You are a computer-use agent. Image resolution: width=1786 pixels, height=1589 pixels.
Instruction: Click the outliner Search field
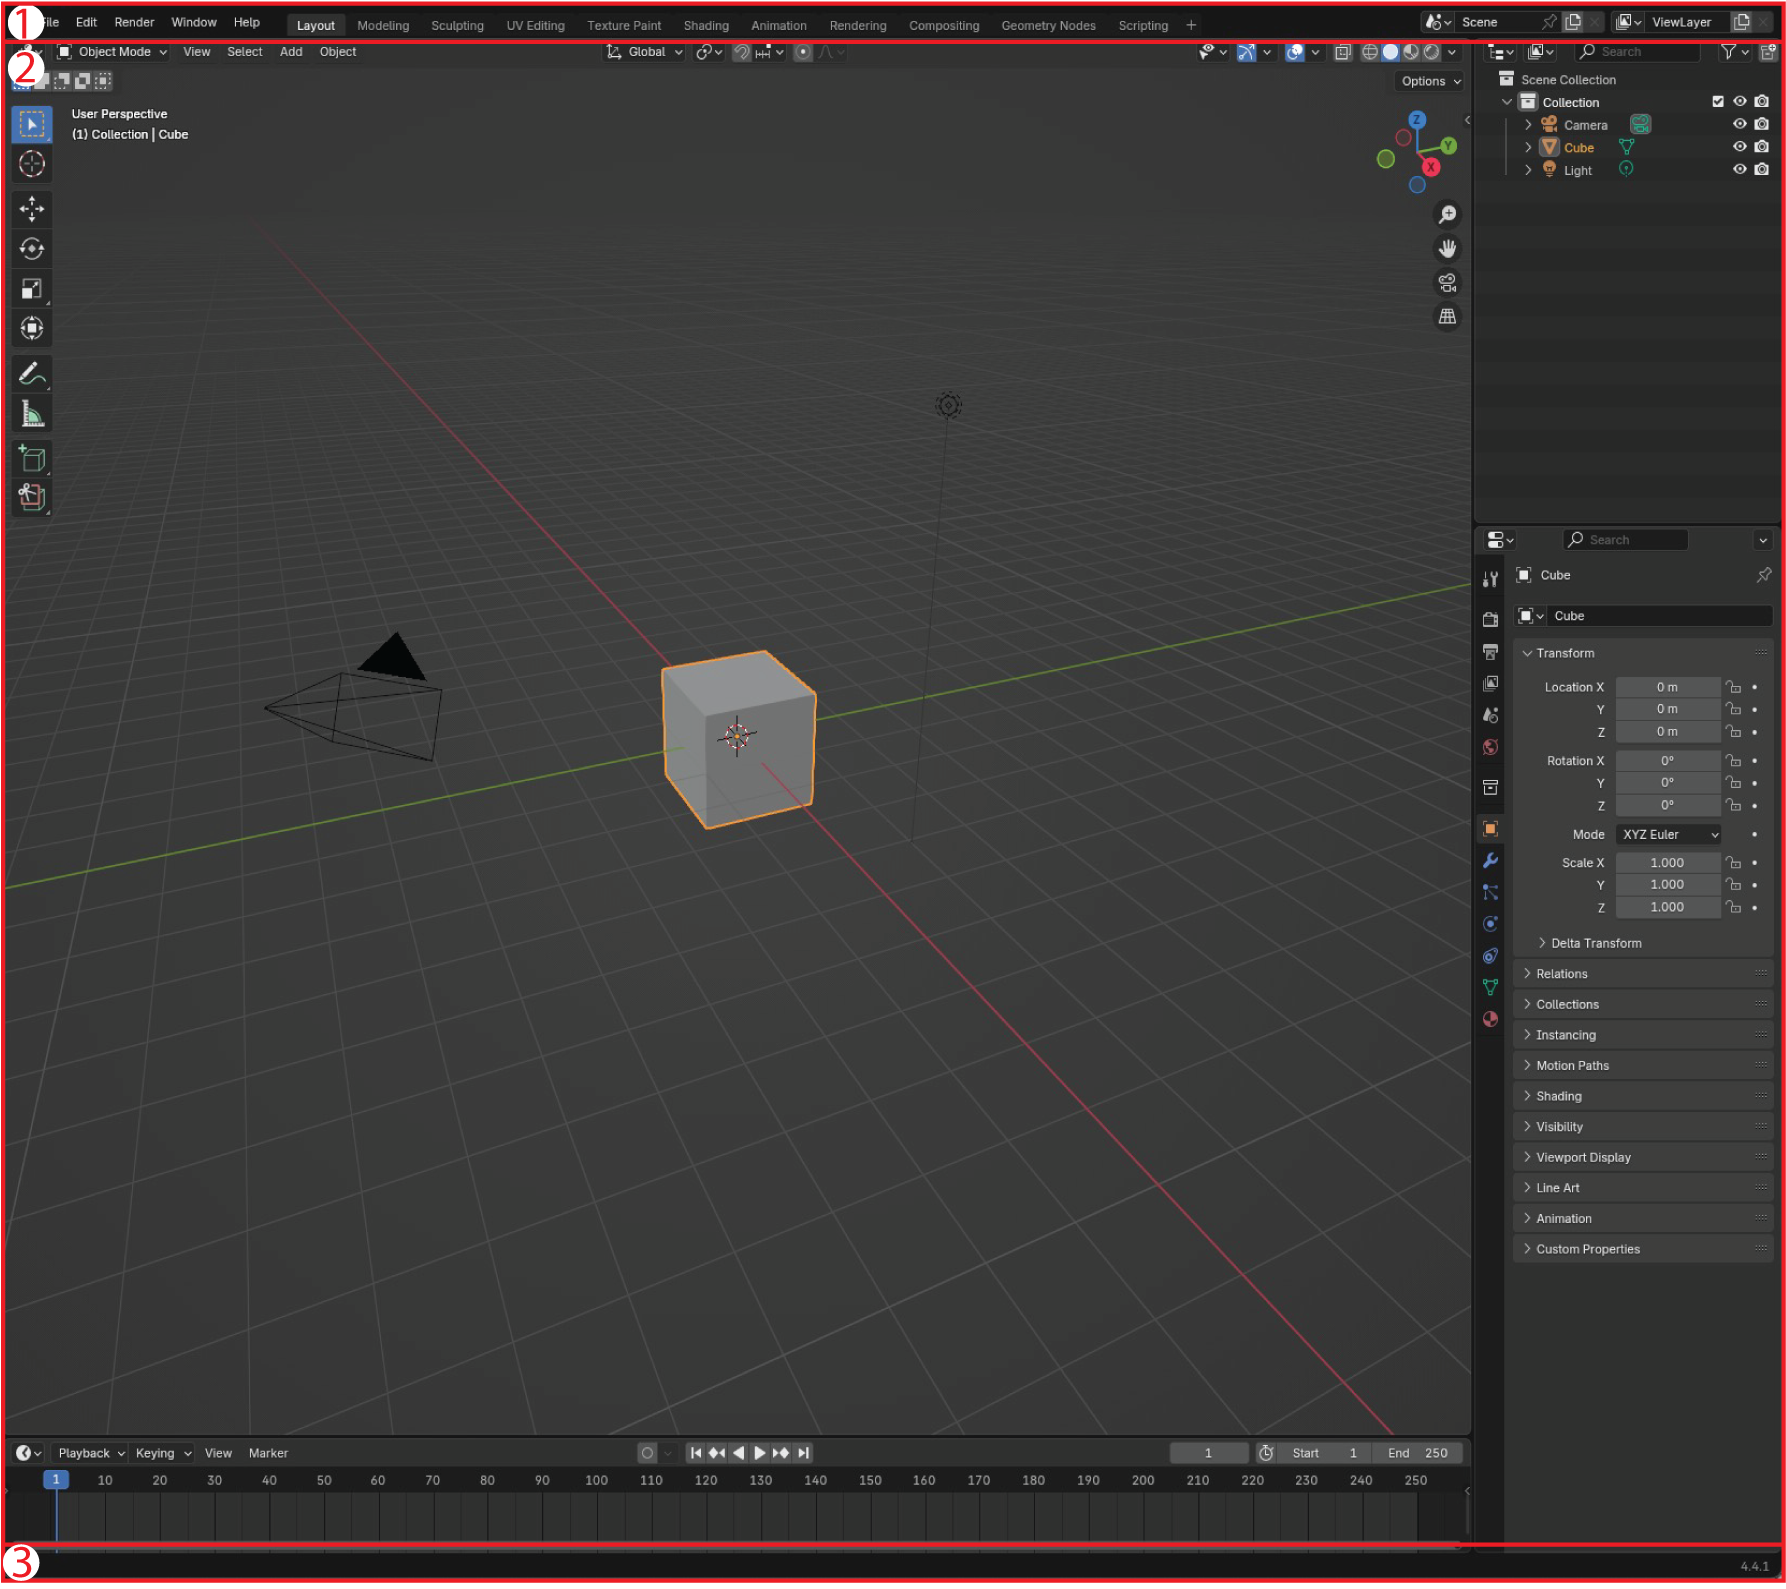pos(1636,52)
